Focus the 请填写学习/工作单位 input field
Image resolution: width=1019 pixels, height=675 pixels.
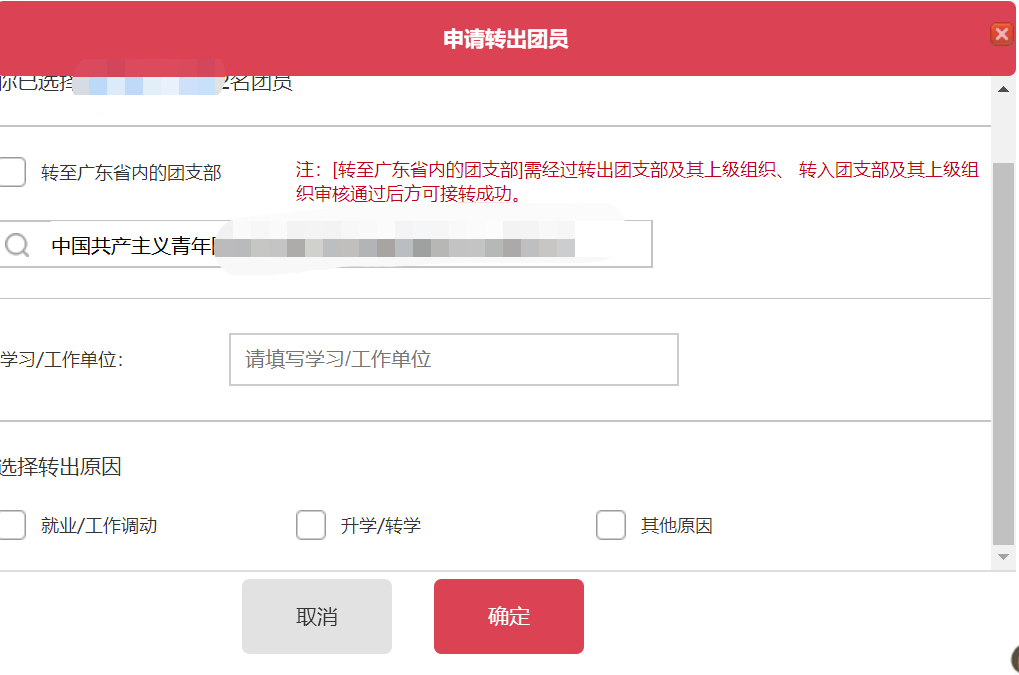pos(454,359)
